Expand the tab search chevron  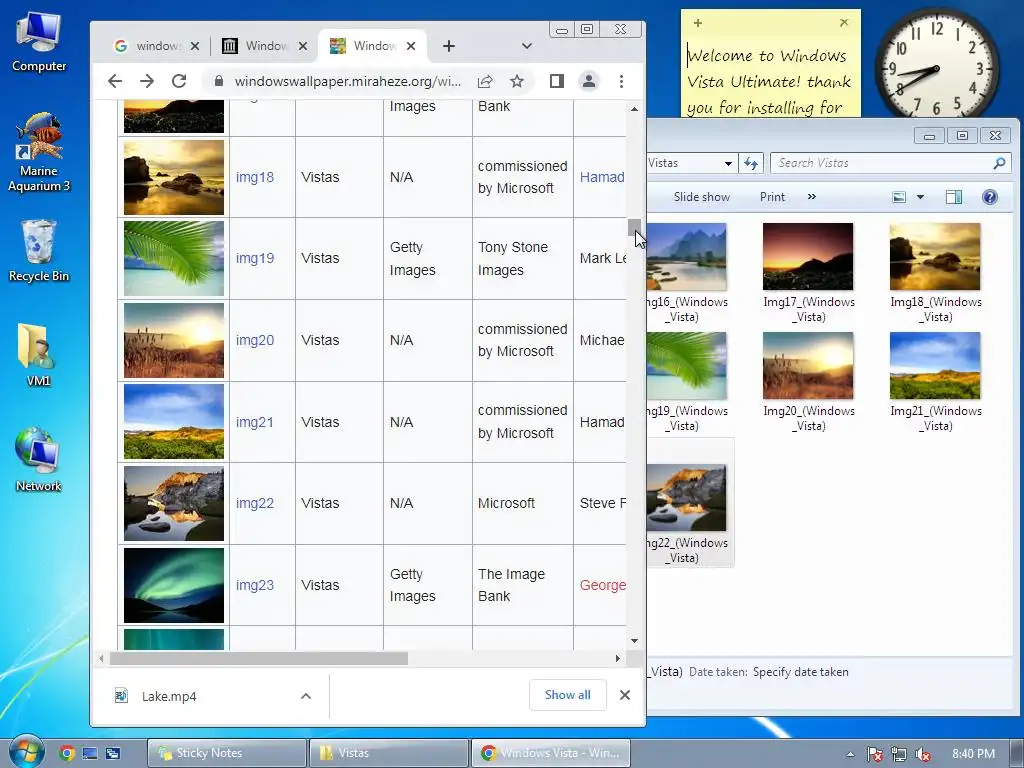526,46
